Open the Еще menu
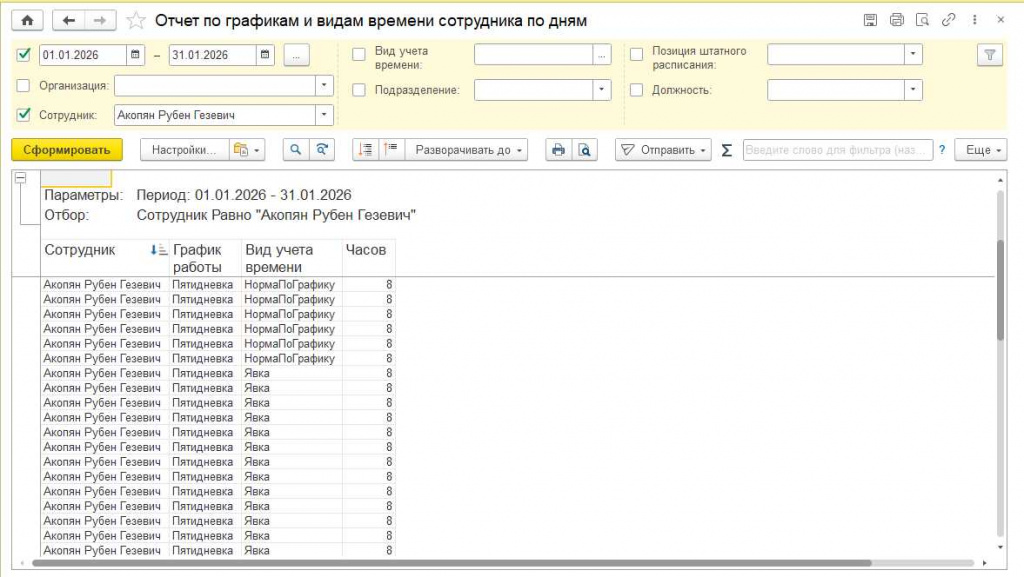Viewport: 1024px width, 577px height. (981, 149)
